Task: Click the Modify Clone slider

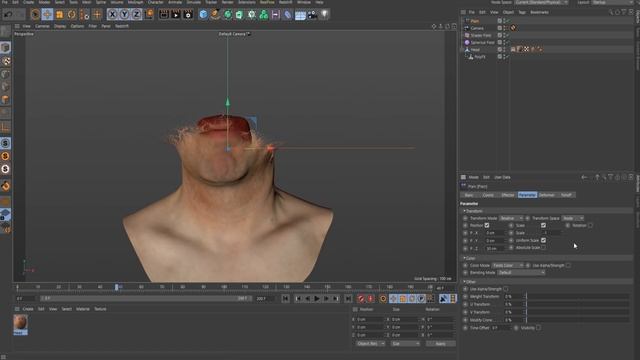Action: coord(578,320)
